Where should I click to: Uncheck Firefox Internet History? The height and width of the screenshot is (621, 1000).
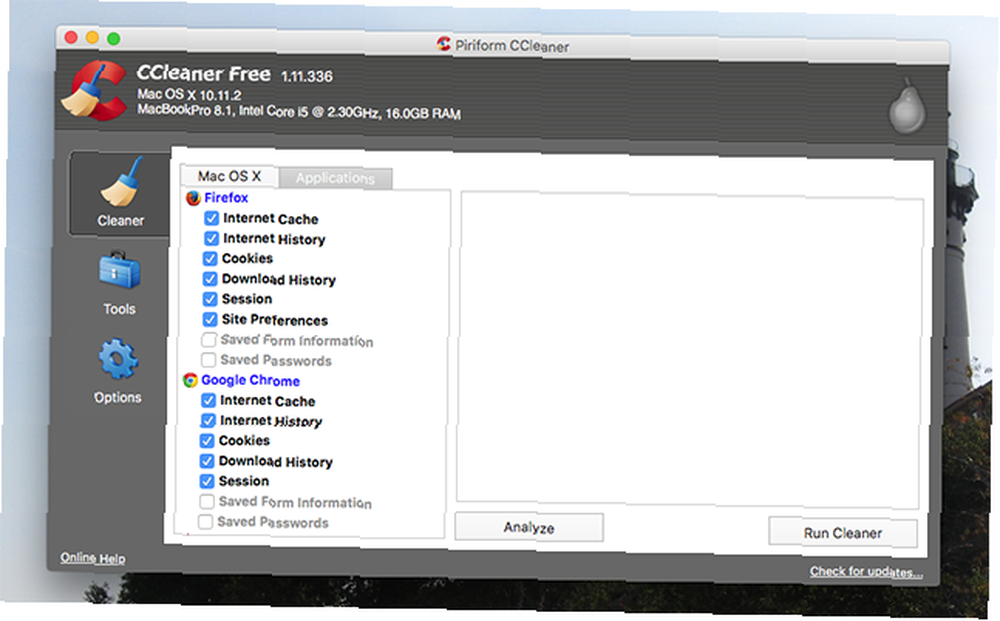(211, 238)
